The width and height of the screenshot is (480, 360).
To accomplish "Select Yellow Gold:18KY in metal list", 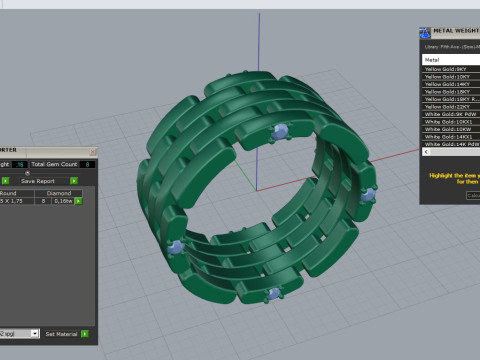I will 451,92.
